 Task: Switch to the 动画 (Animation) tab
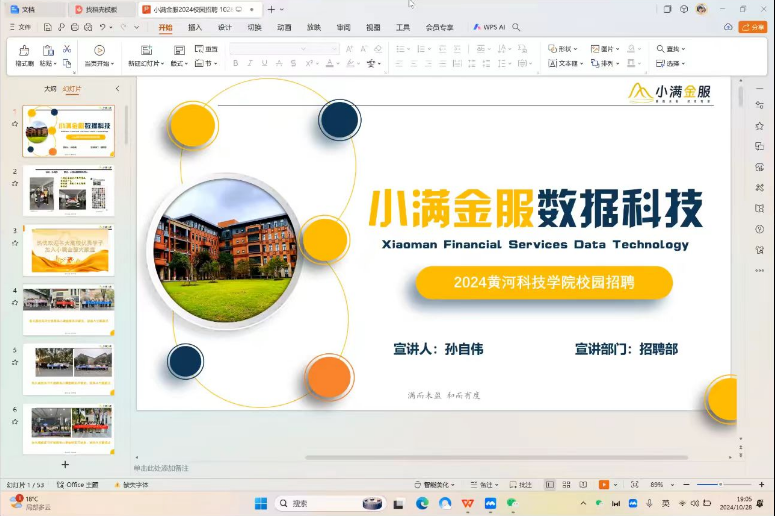284,27
